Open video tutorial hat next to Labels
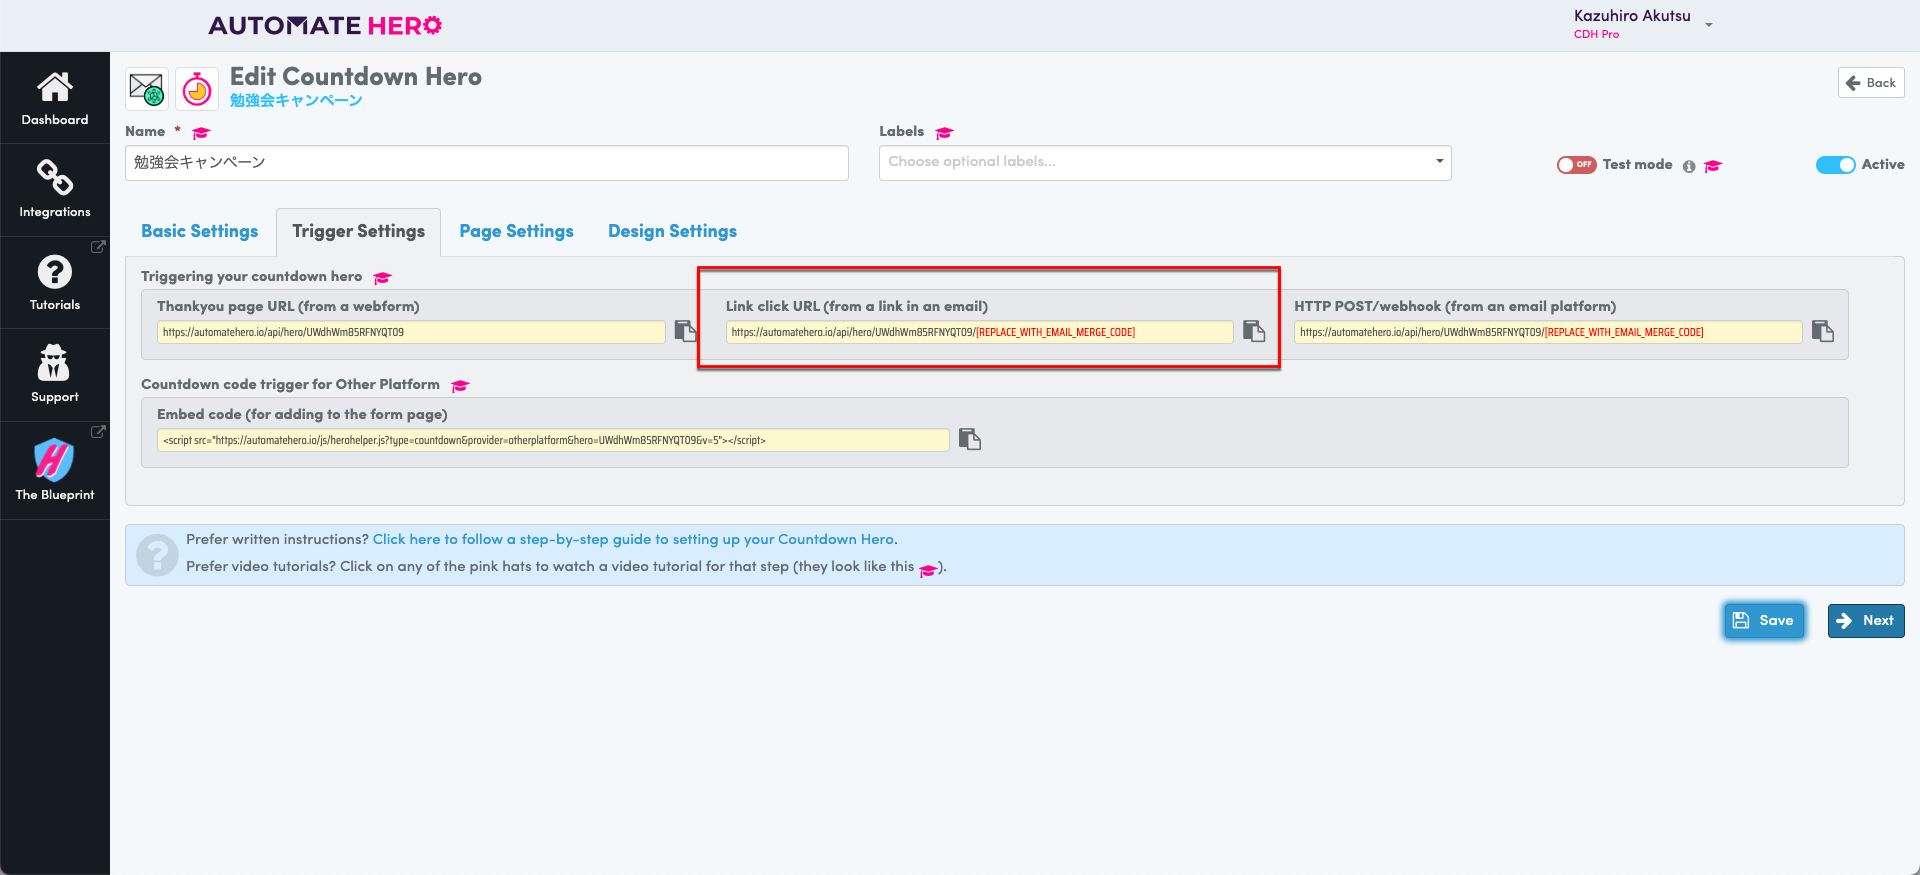 click(x=944, y=133)
